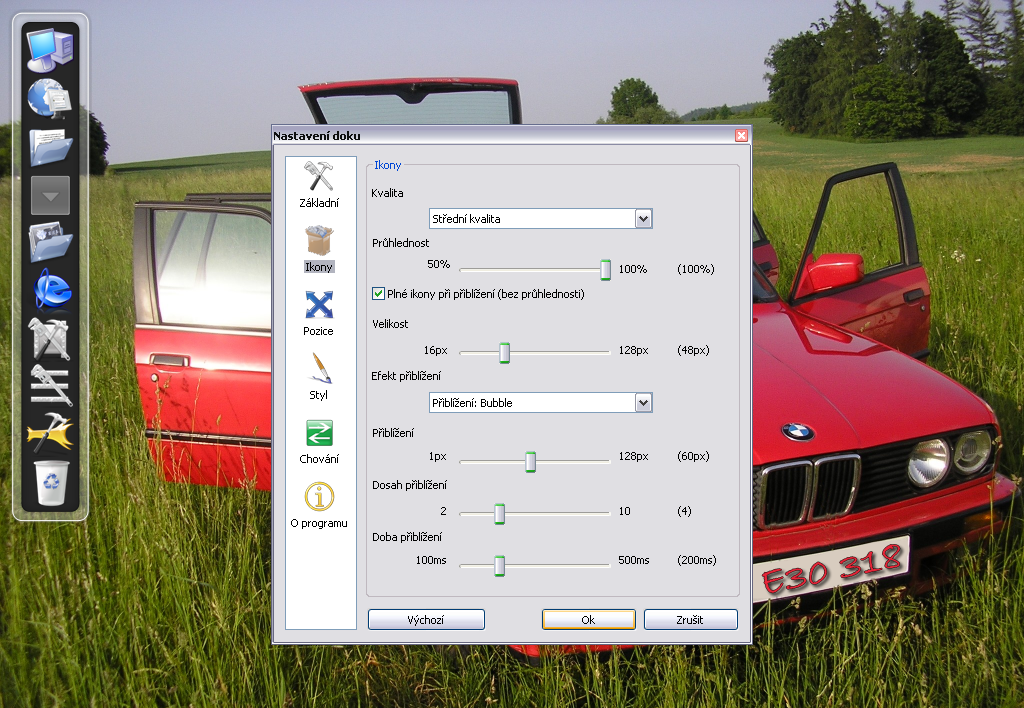Open the Recycle Bin in the dock
Viewport: 1024px width, 708px height.
click(51, 483)
